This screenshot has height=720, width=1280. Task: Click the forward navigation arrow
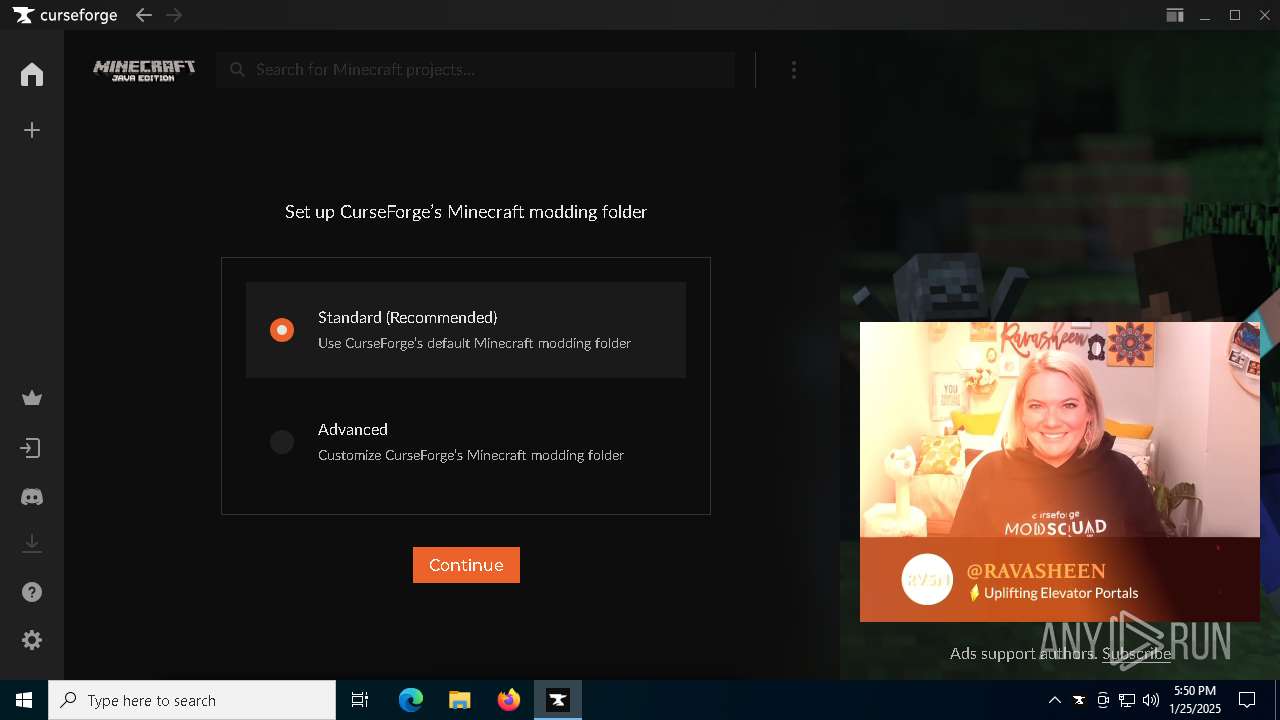coord(174,15)
